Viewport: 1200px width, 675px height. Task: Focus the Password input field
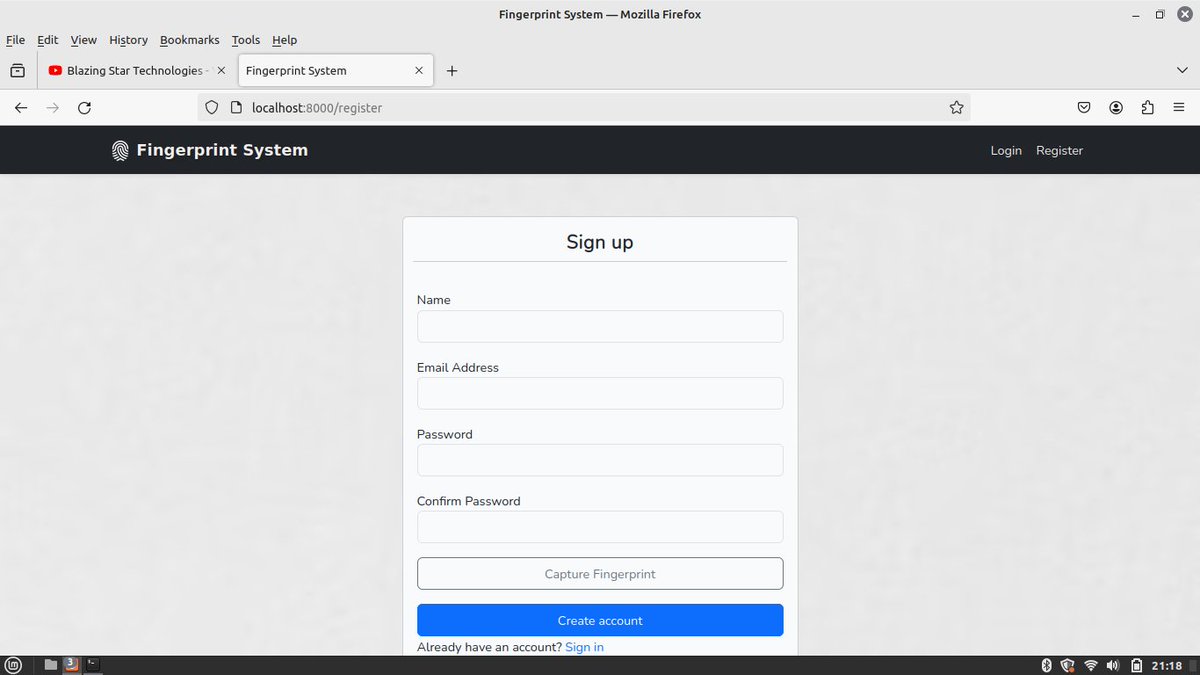coord(600,460)
